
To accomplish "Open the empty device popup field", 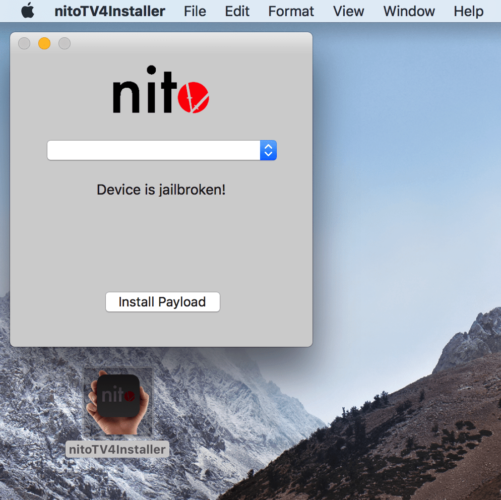I will [162, 150].
